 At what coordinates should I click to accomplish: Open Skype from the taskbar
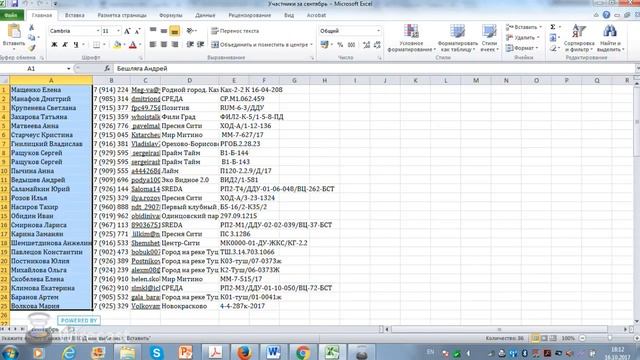tap(156, 352)
